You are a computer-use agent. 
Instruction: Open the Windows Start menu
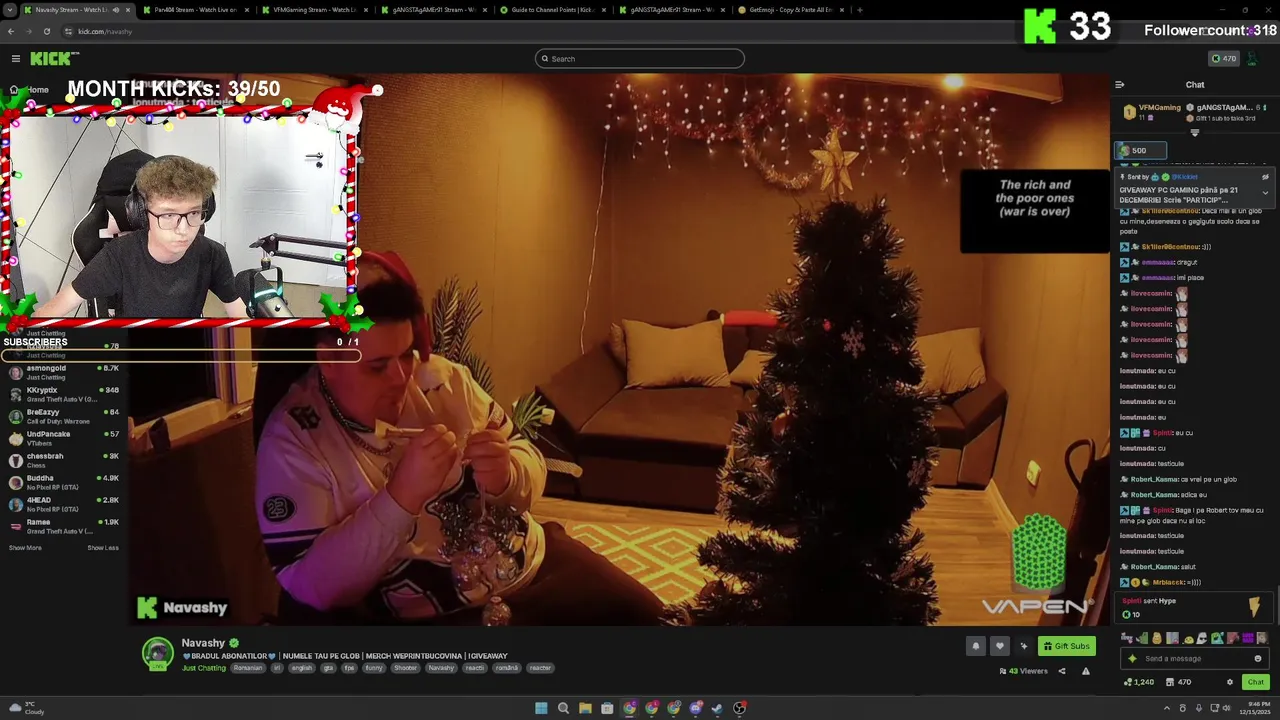click(541, 708)
